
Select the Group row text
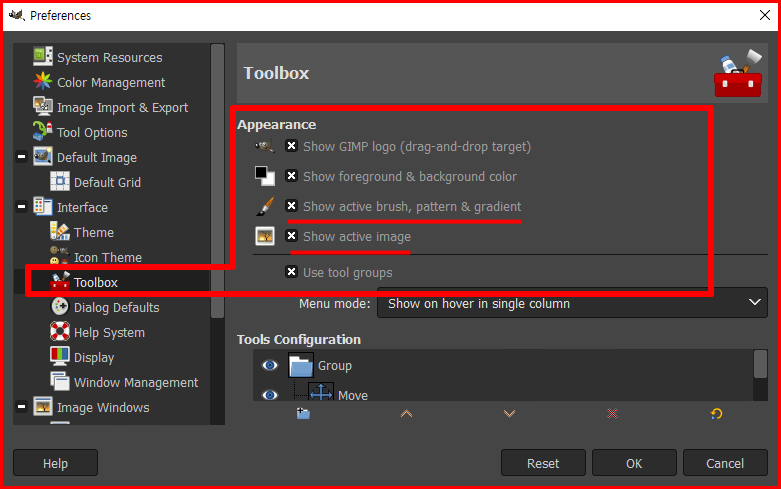[x=335, y=366]
